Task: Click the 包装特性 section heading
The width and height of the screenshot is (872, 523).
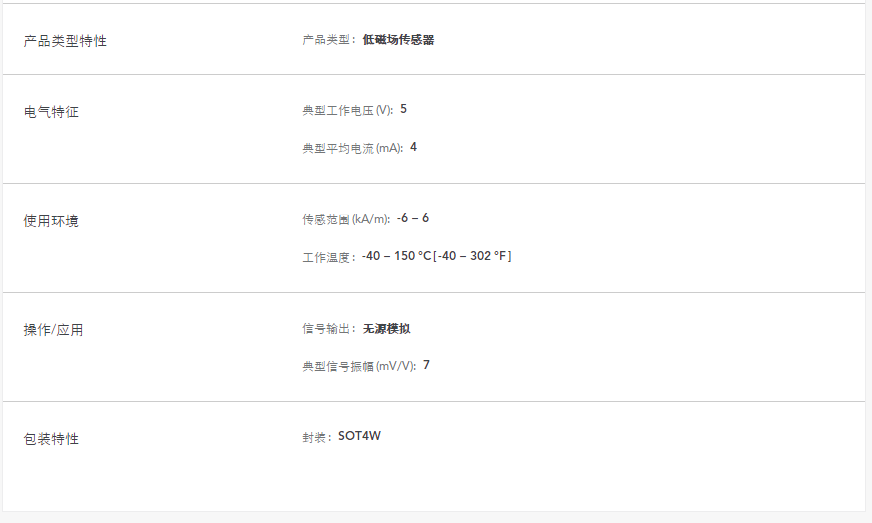Action: pyautogui.click(x=51, y=439)
